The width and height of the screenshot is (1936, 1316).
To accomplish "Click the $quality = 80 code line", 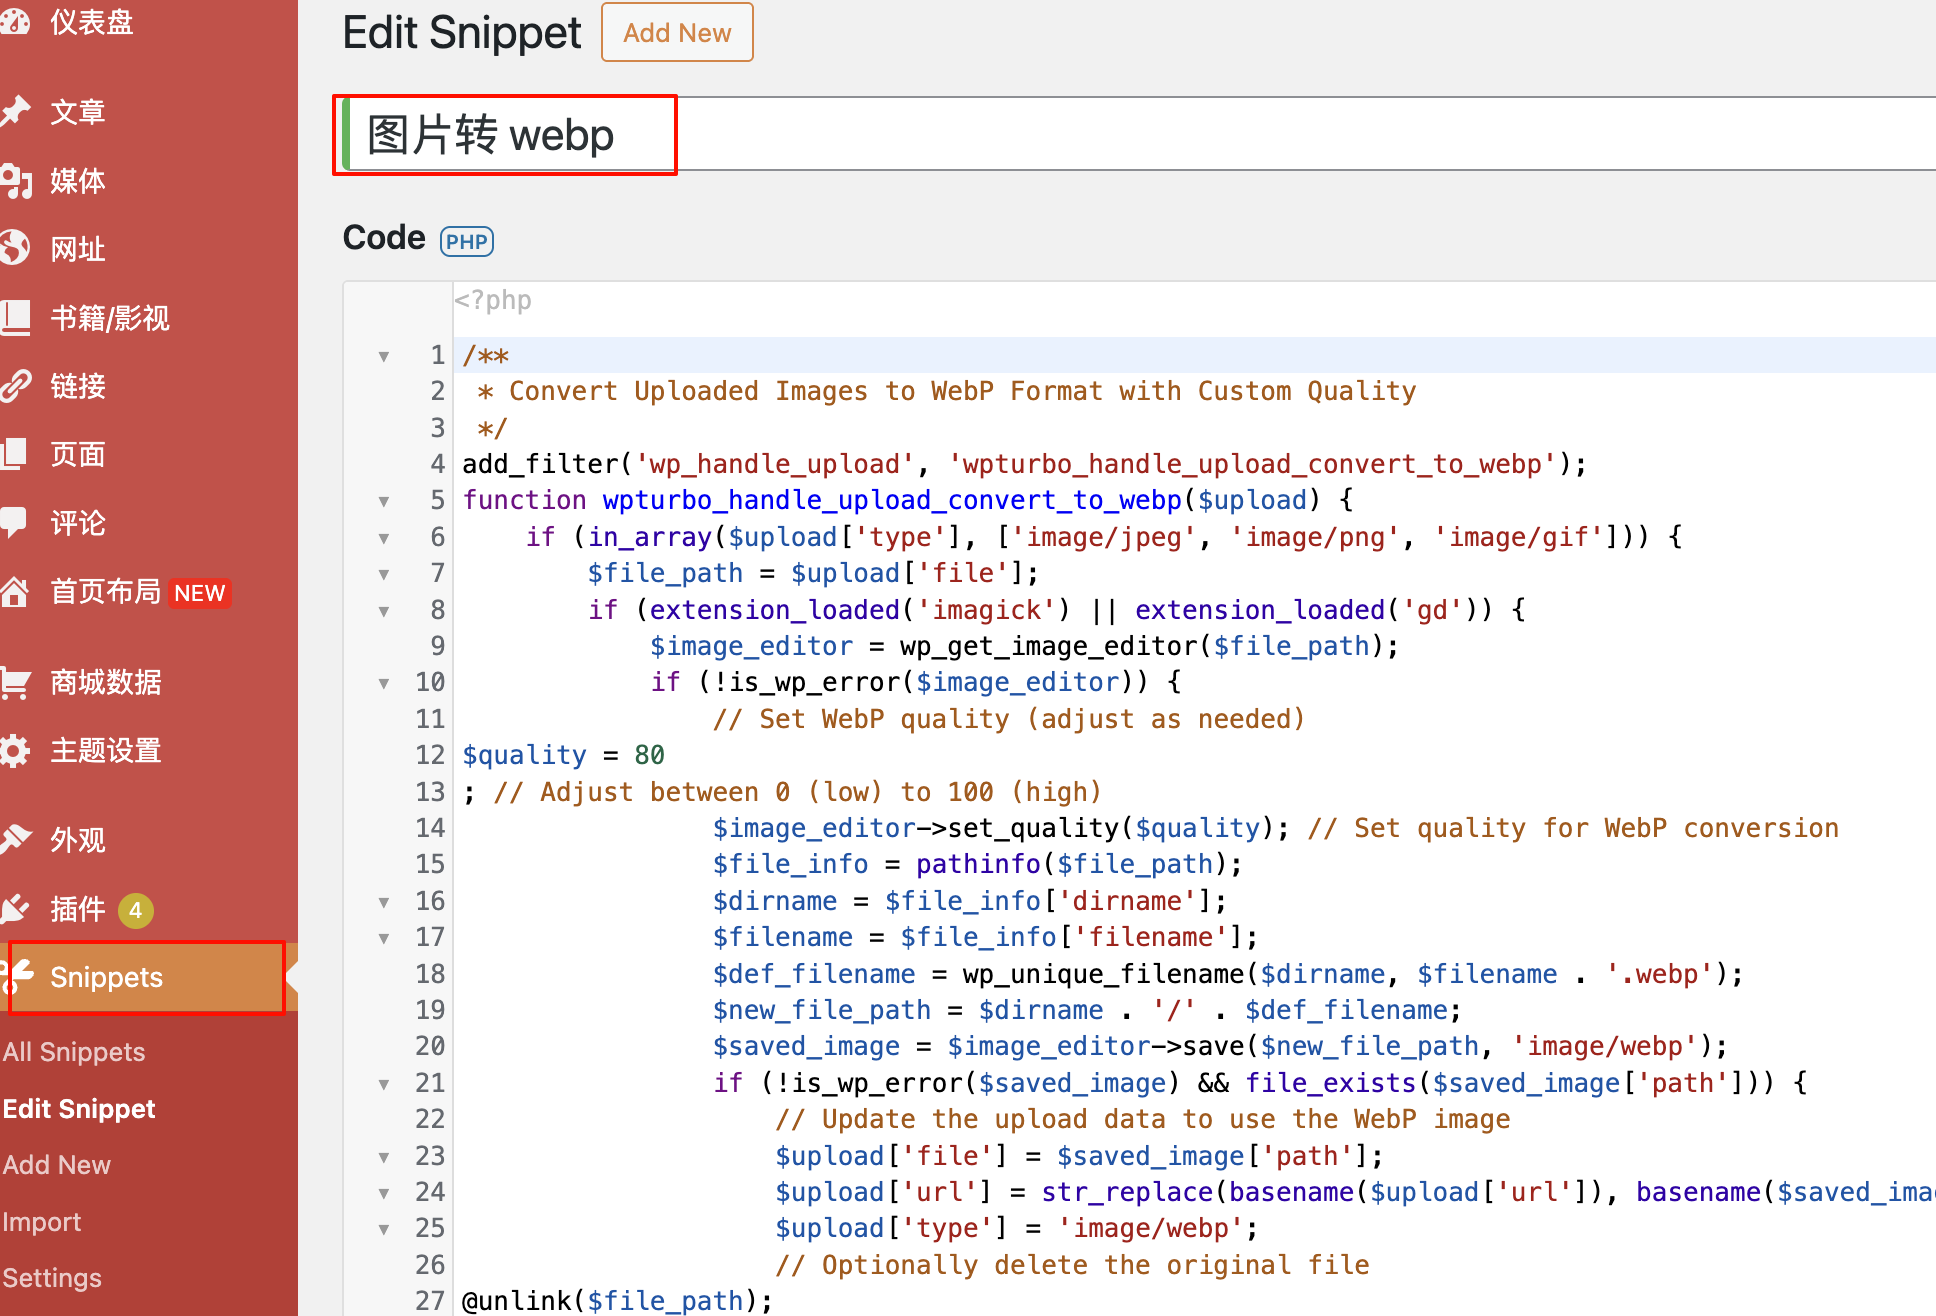I will (x=564, y=755).
